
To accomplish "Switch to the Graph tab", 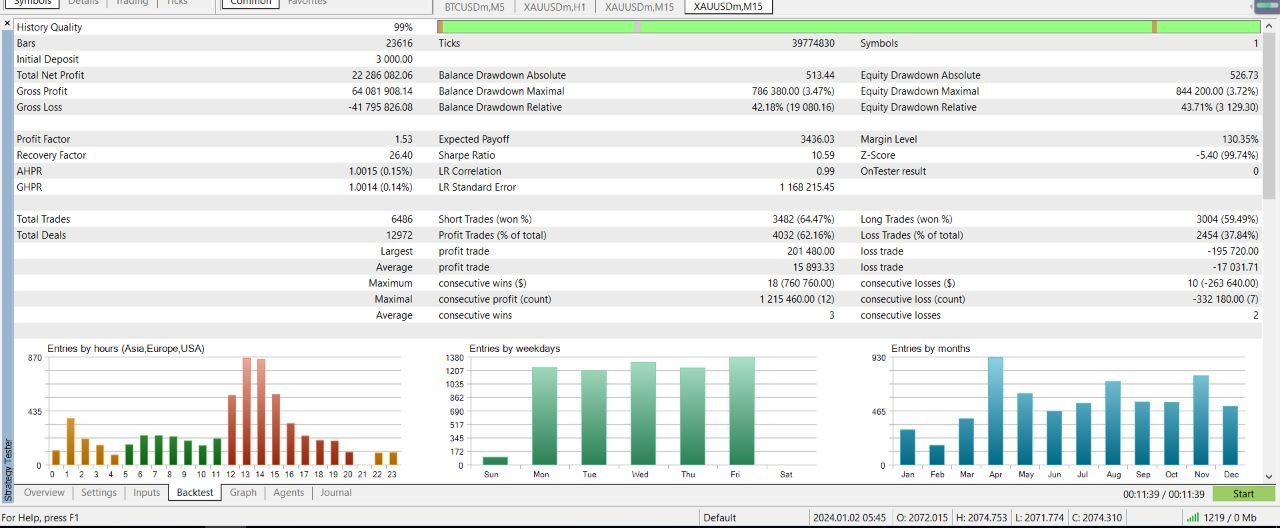I will (x=243, y=492).
